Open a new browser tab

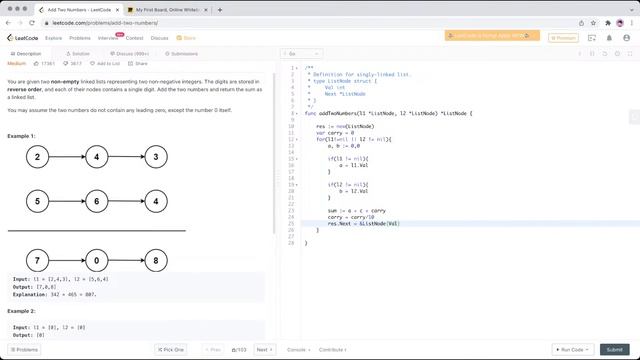pos(220,9)
